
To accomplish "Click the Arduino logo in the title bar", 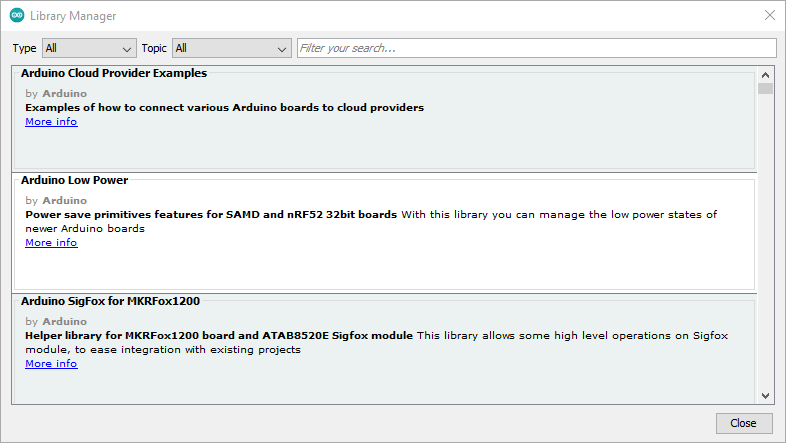I will [17, 16].
